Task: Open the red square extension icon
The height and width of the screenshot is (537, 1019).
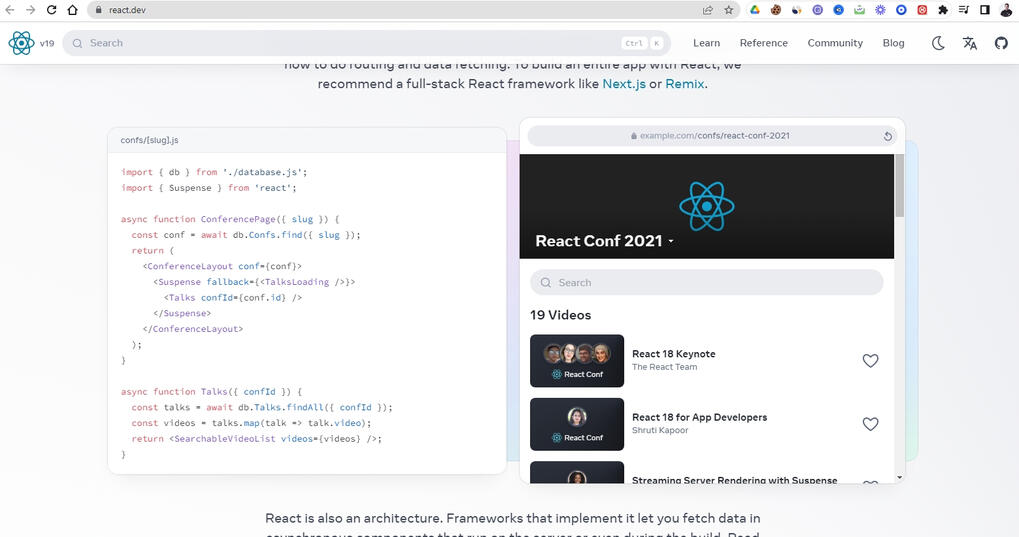Action: click(x=922, y=10)
